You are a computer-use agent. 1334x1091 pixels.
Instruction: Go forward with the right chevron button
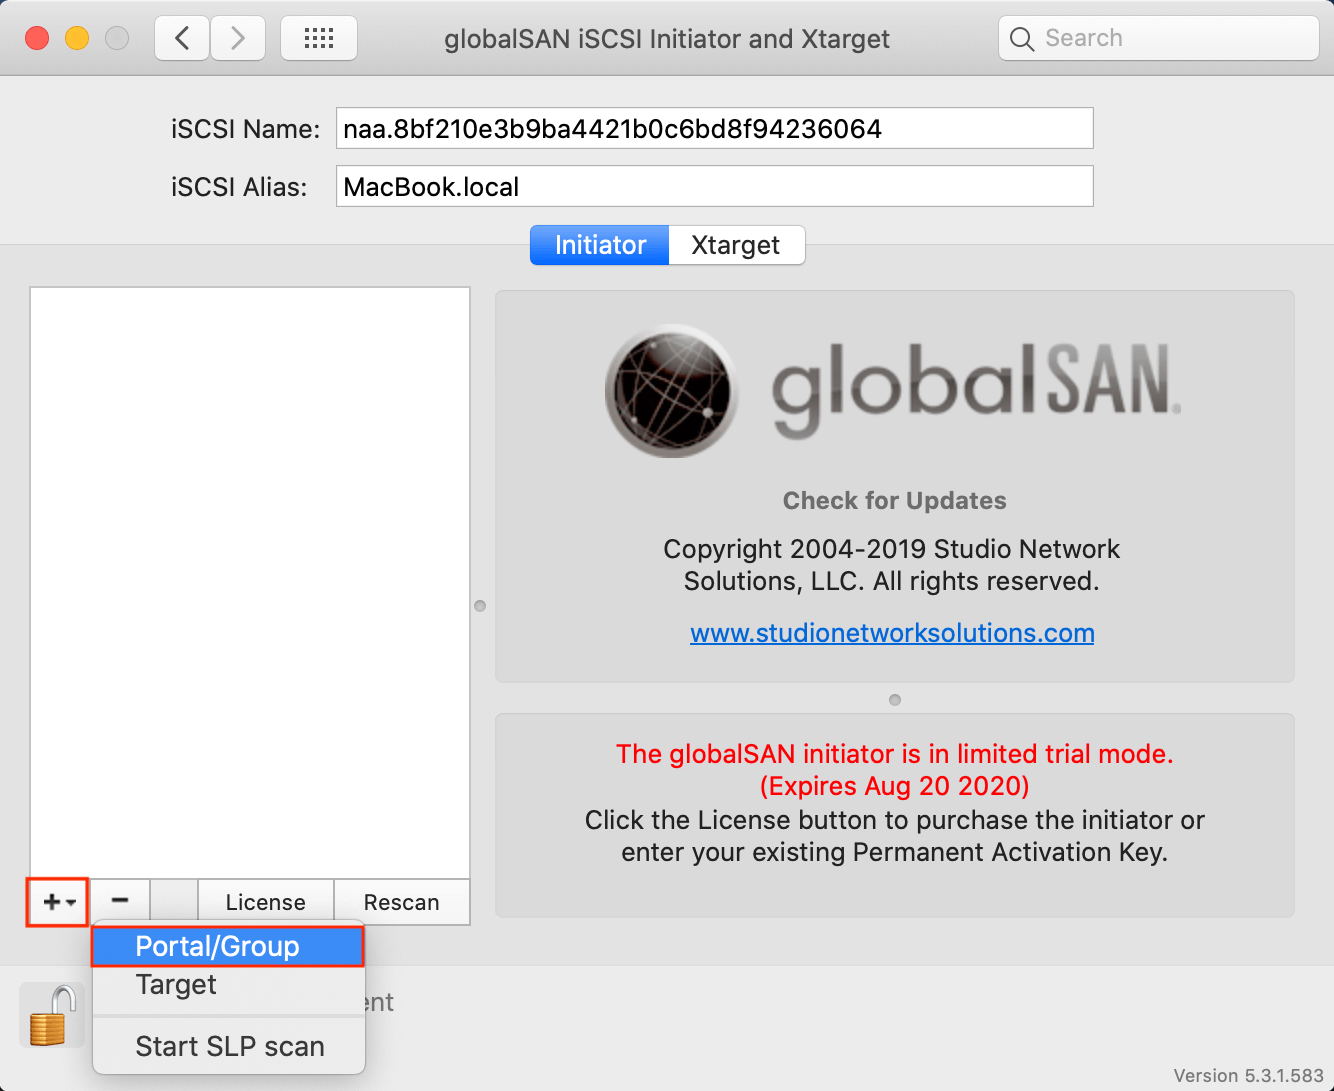click(x=238, y=39)
